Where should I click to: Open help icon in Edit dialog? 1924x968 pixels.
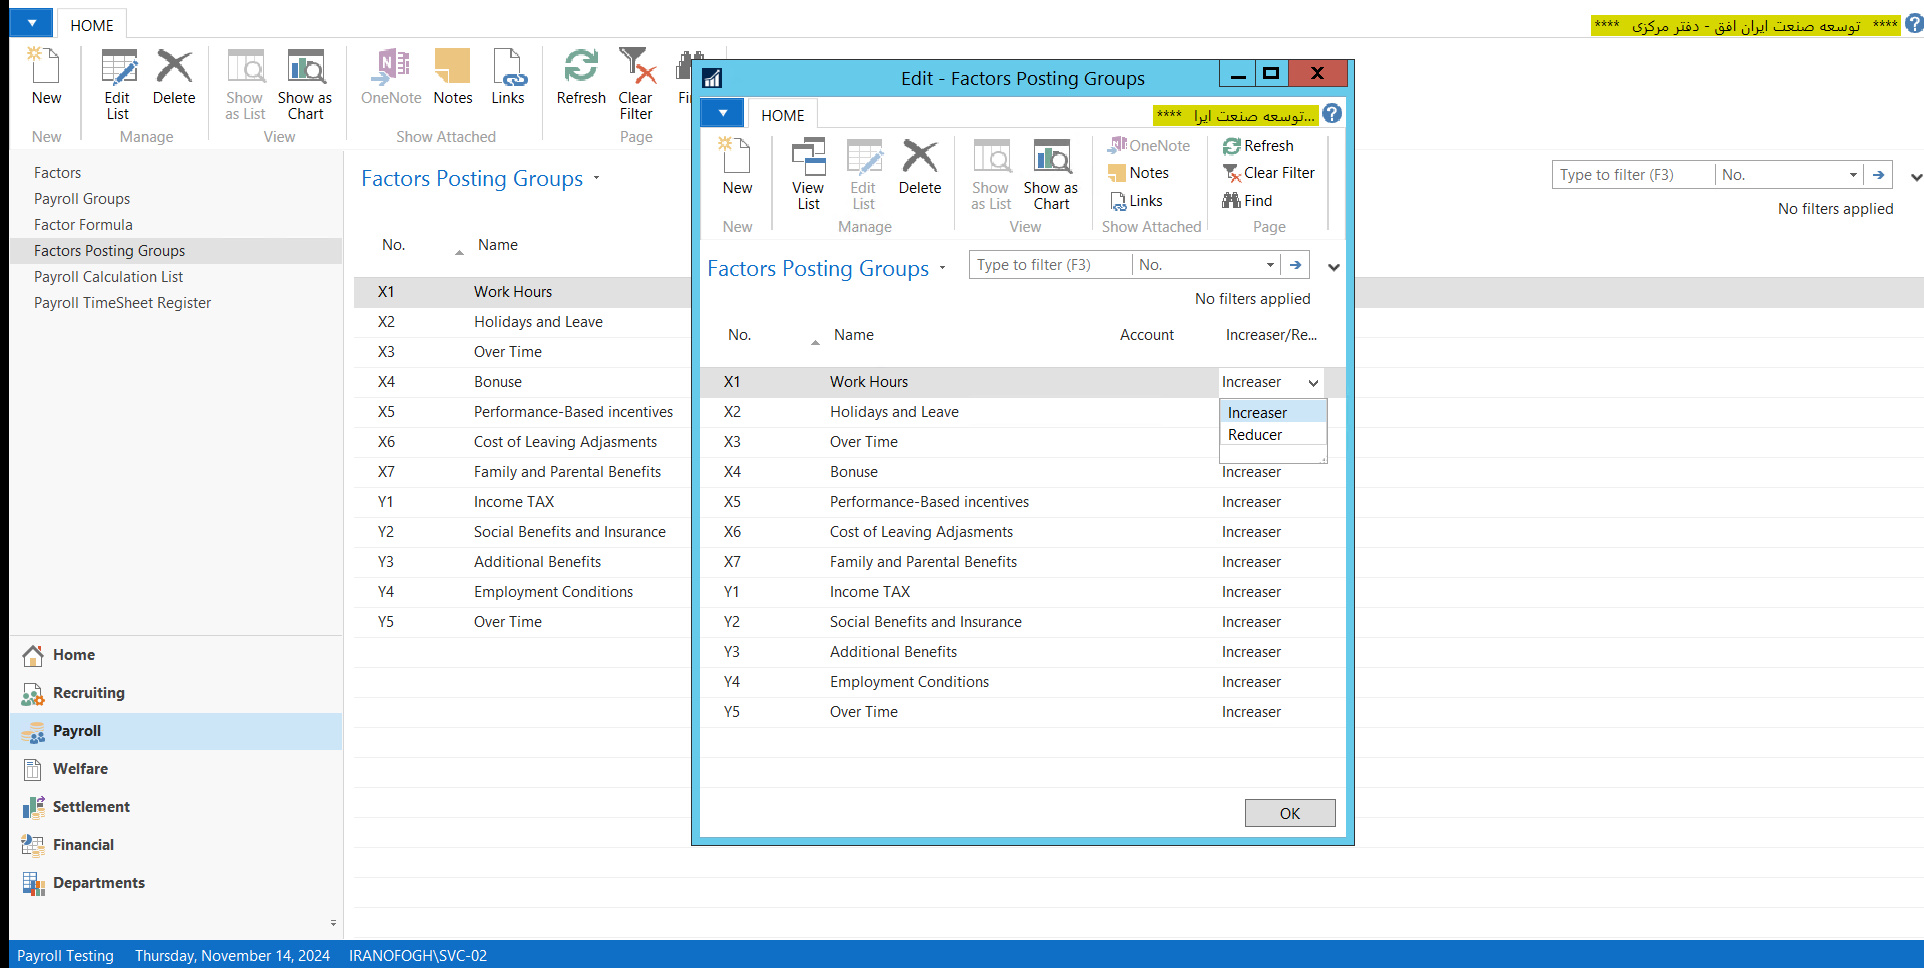coord(1332,114)
